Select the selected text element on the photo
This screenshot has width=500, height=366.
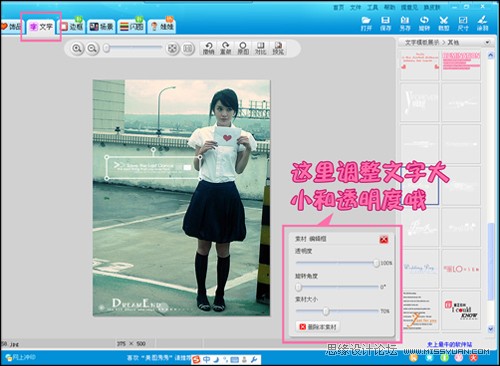pos(153,168)
